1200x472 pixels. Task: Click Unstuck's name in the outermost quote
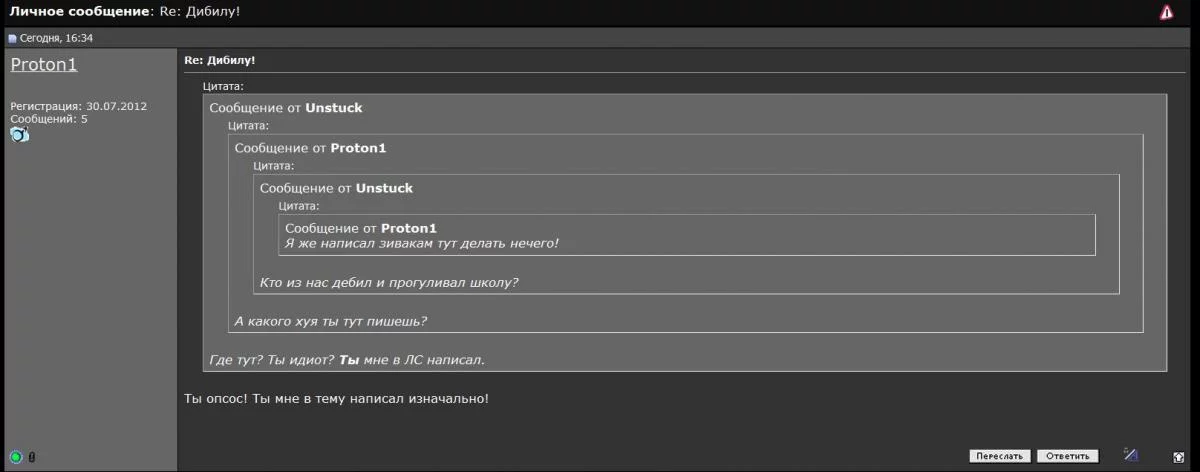point(334,108)
